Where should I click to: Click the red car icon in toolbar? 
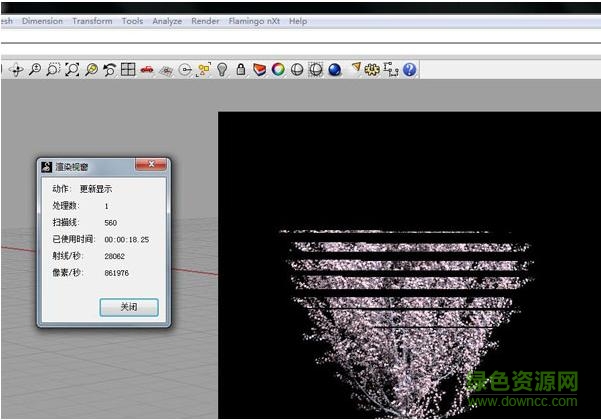click(147, 70)
